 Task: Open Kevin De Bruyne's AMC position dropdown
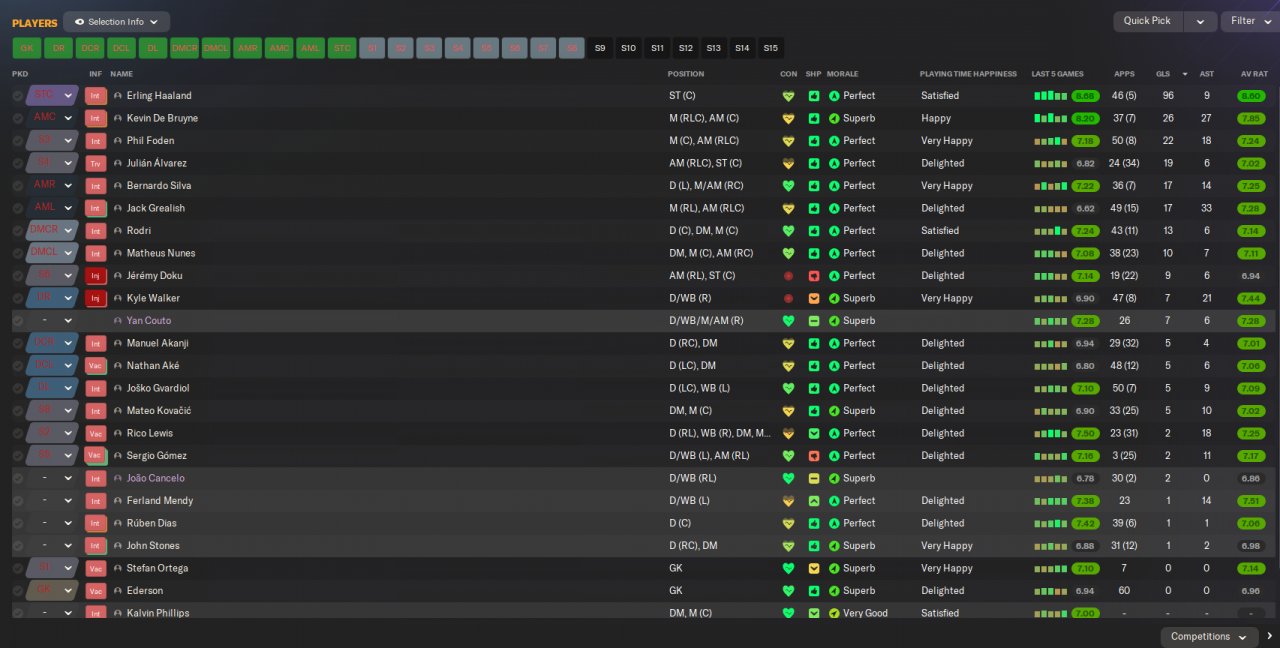point(52,118)
